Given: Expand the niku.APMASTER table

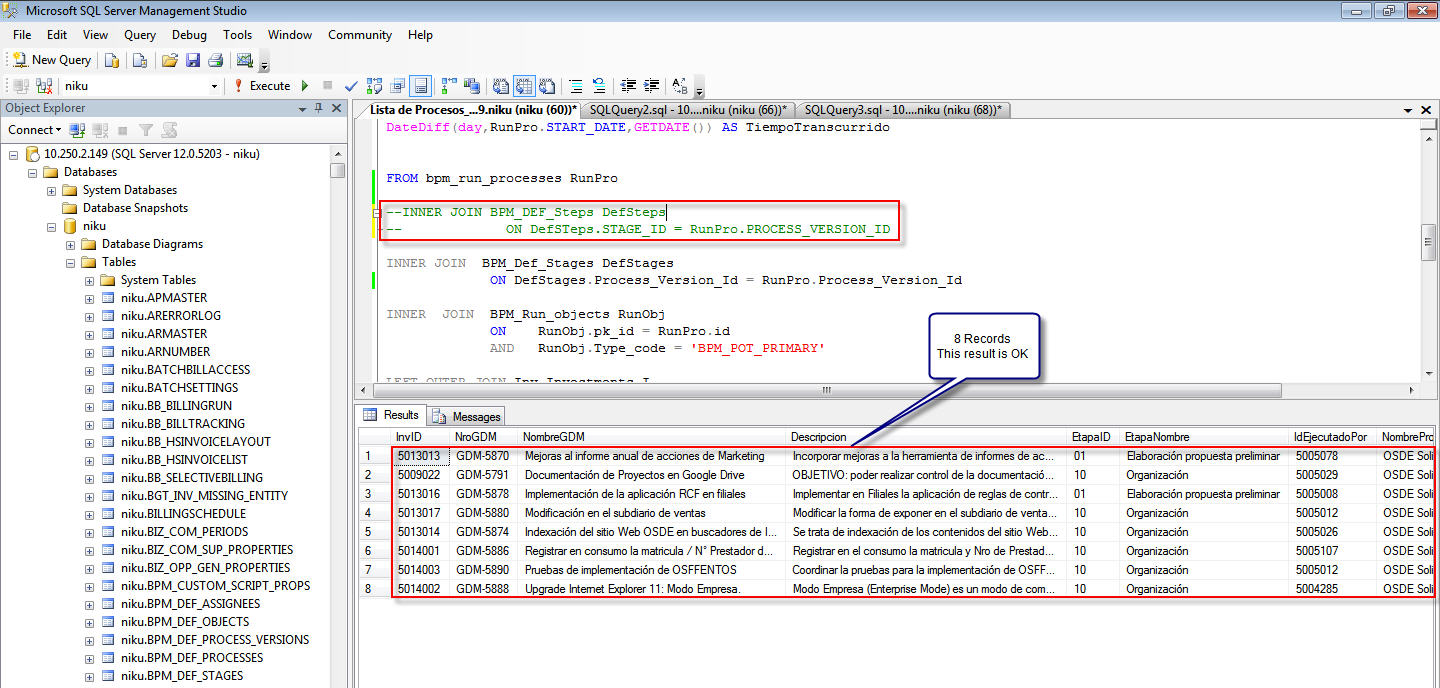Looking at the screenshot, I should (90, 298).
